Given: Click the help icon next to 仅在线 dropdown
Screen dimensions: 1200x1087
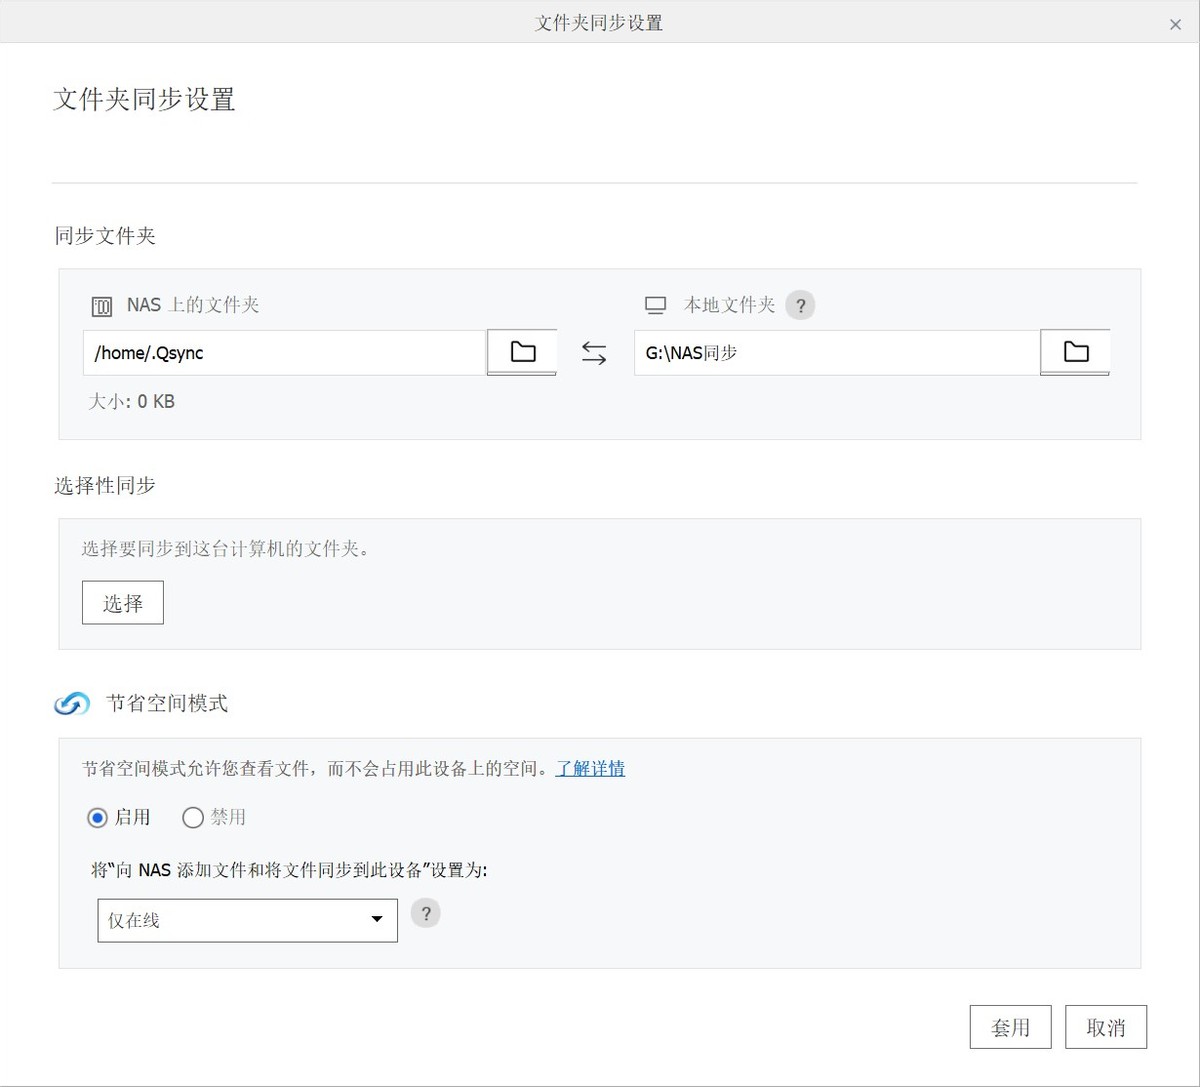Looking at the screenshot, I should pos(425,913).
